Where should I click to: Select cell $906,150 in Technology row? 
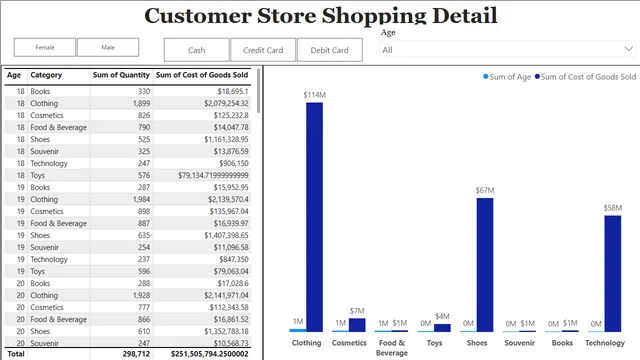pyautogui.click(x=233, y=163)
